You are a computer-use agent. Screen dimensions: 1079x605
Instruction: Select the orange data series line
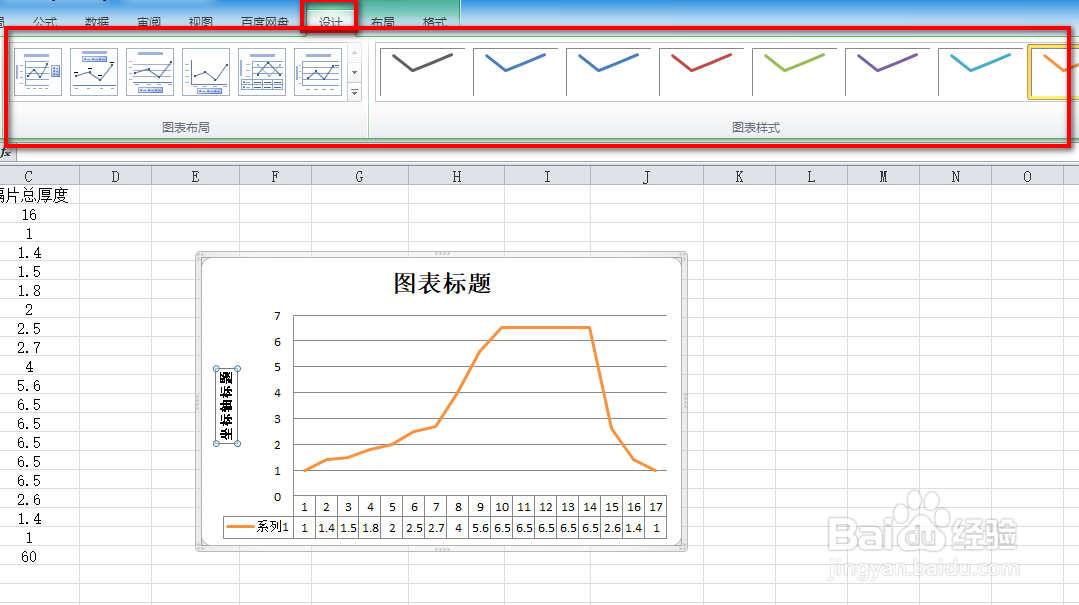[x=544, y=328]
